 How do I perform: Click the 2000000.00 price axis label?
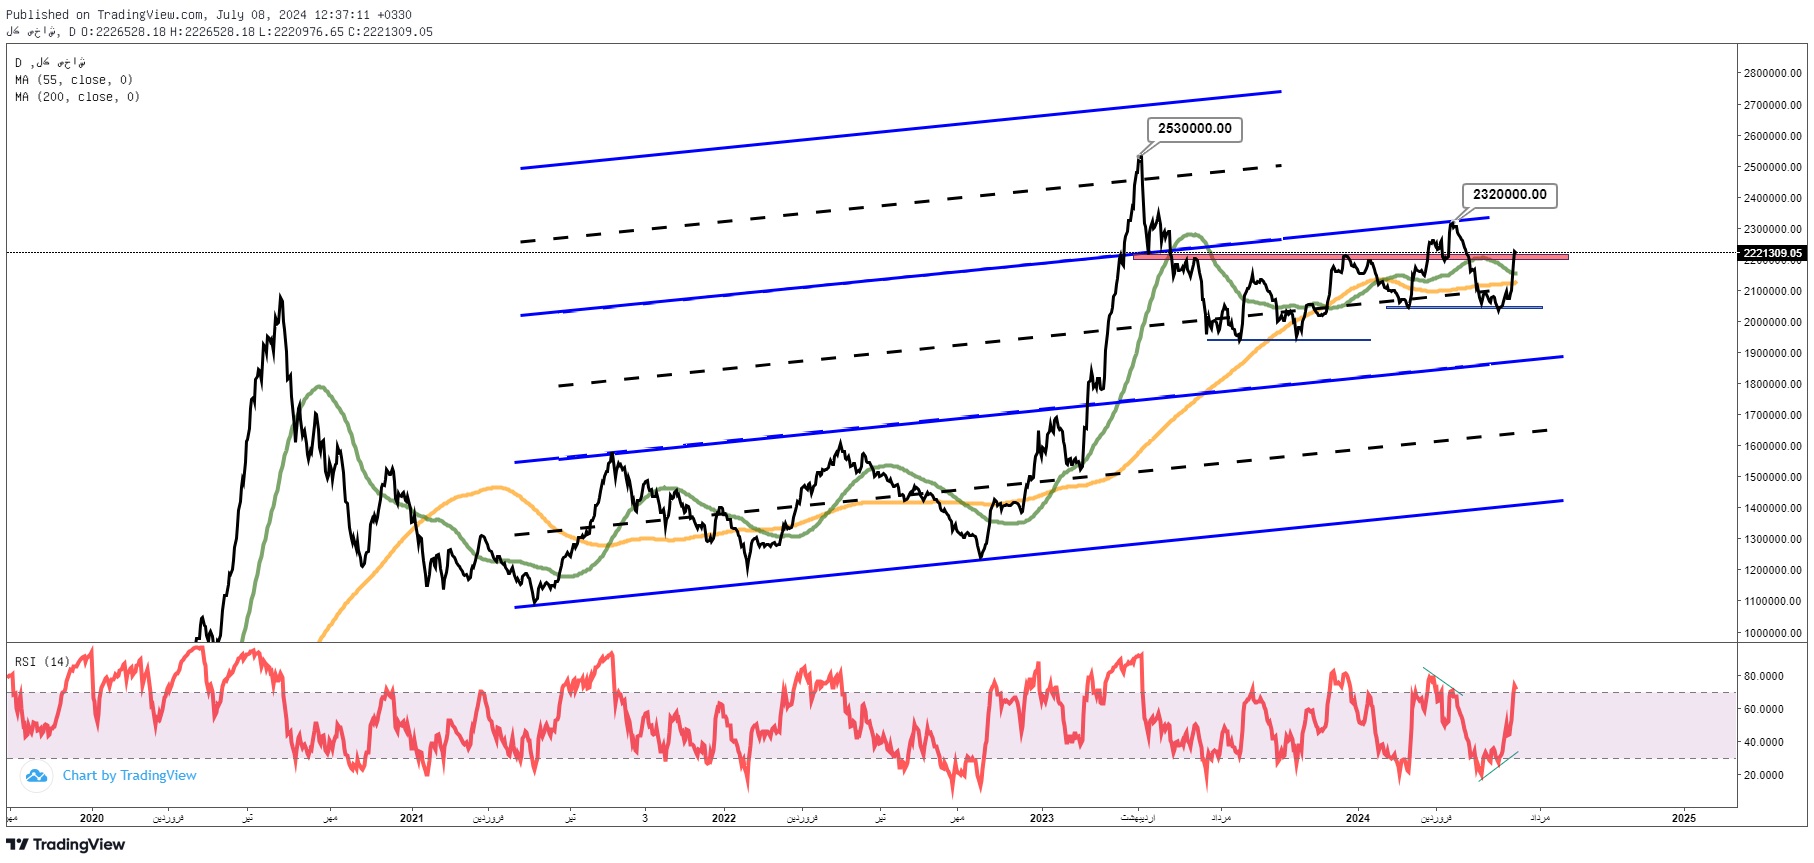(x=1772, y=322)
